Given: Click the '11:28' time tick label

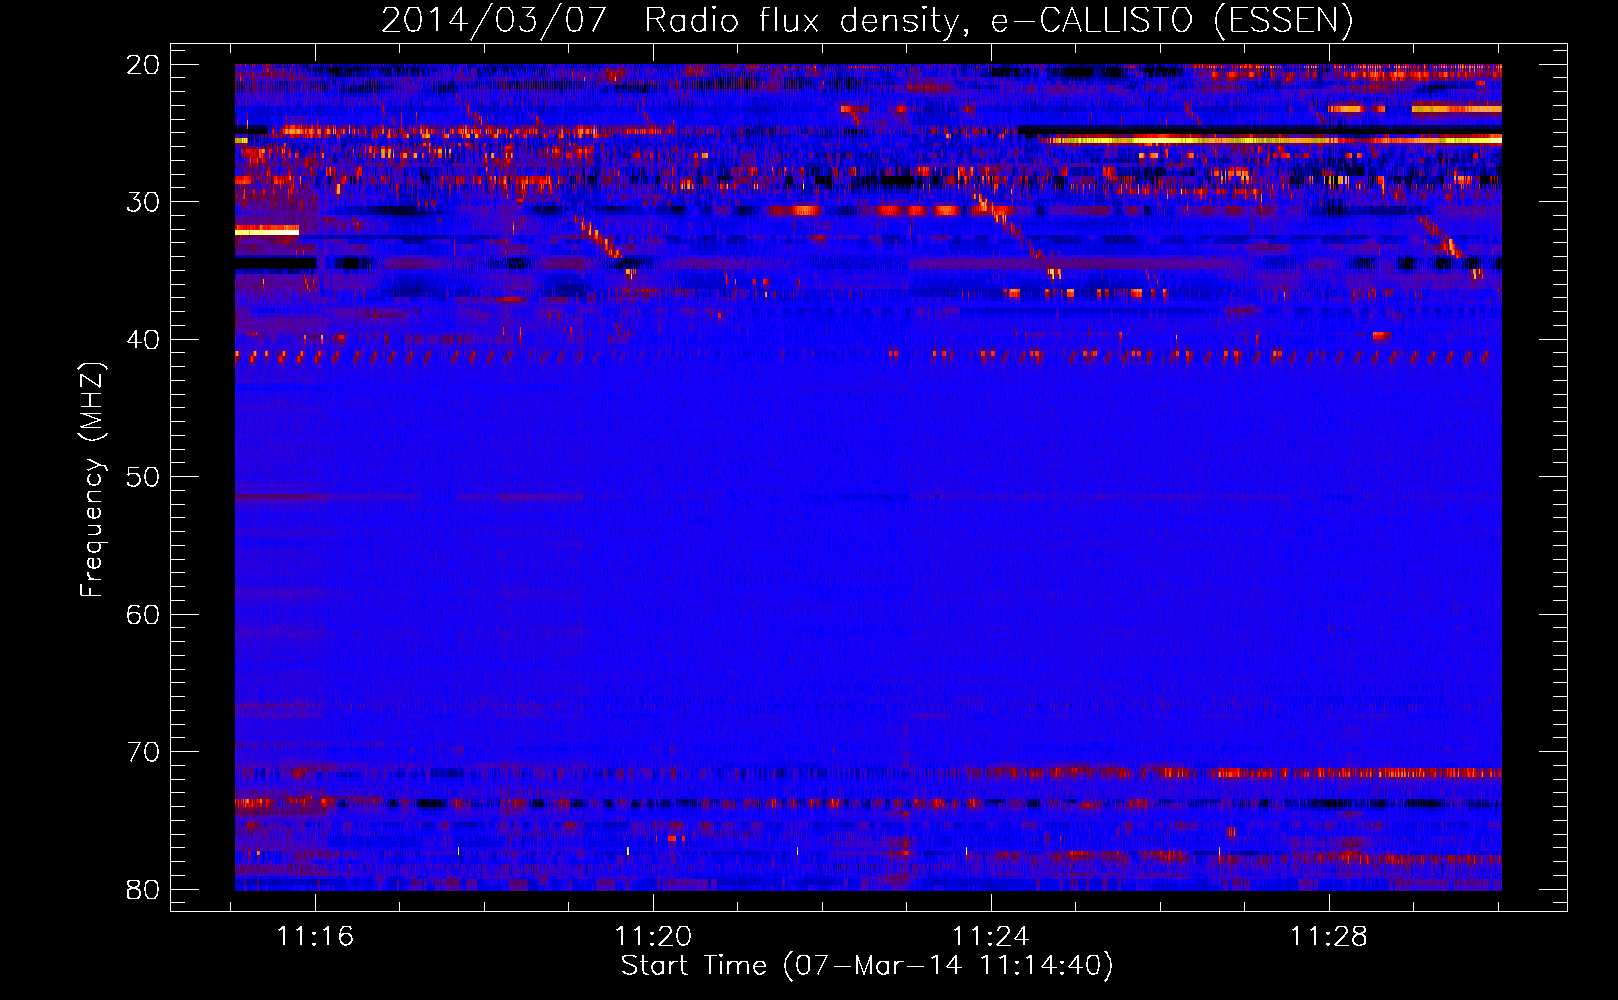Looking at the screenshot, I should 1329,937.
